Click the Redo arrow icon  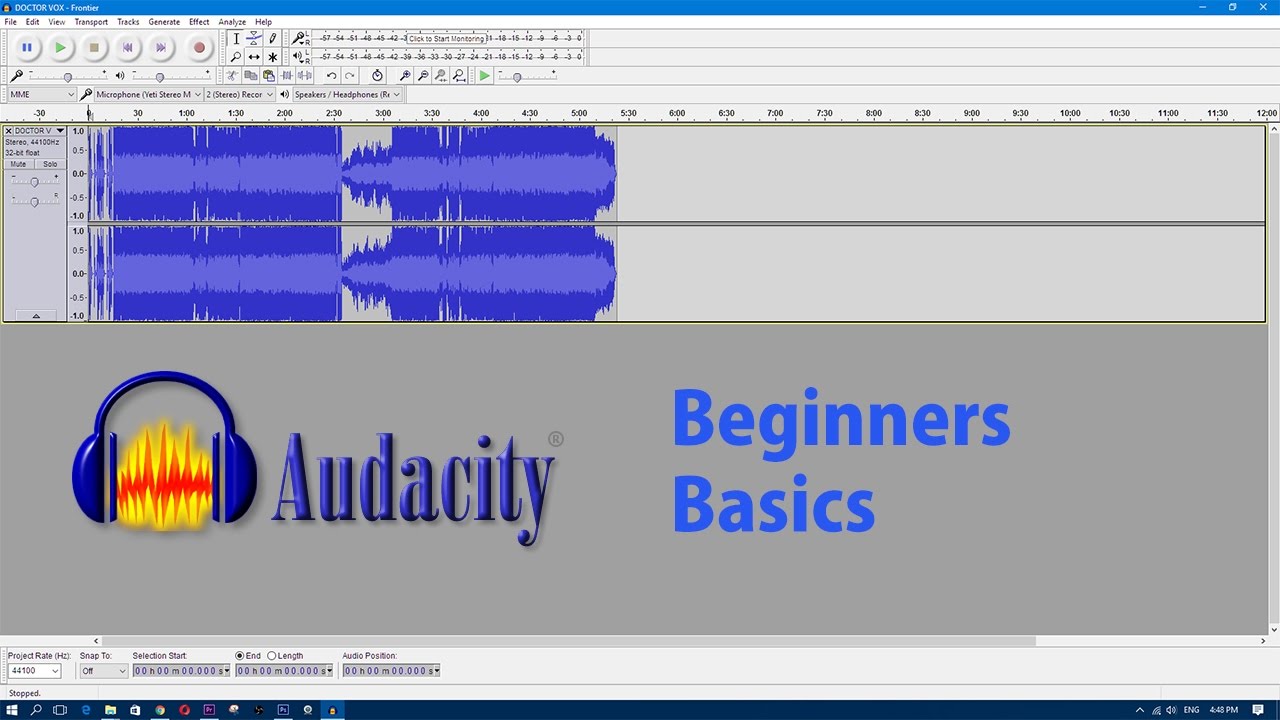tap(349, 76)
